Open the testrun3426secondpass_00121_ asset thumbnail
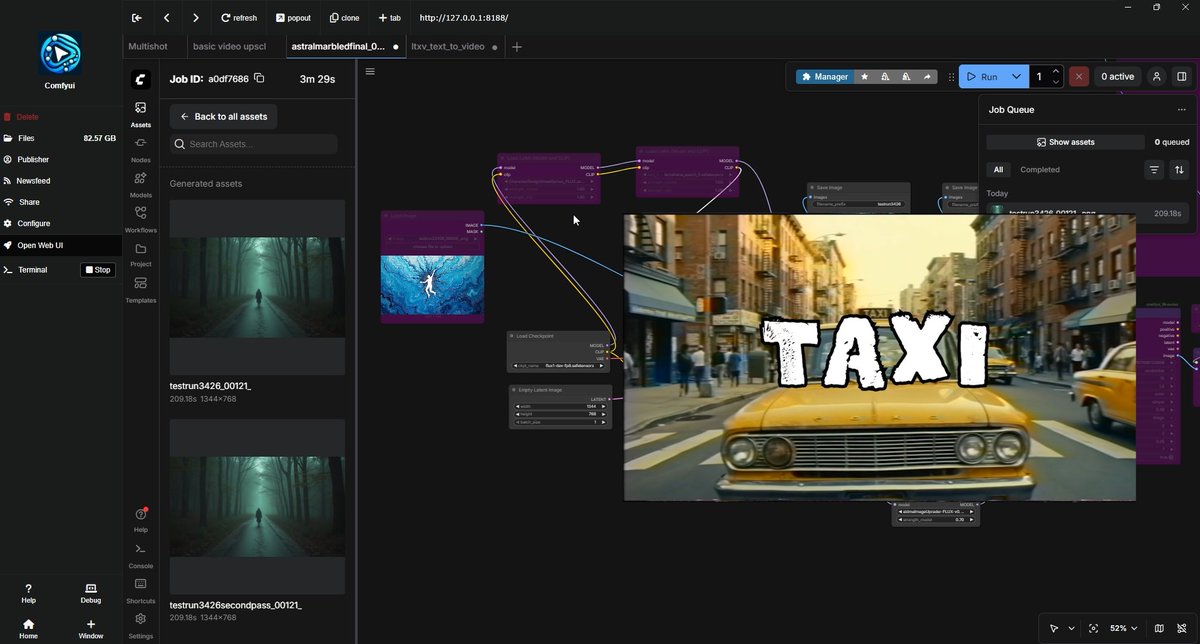1200x644 pixels. [257, 507]
